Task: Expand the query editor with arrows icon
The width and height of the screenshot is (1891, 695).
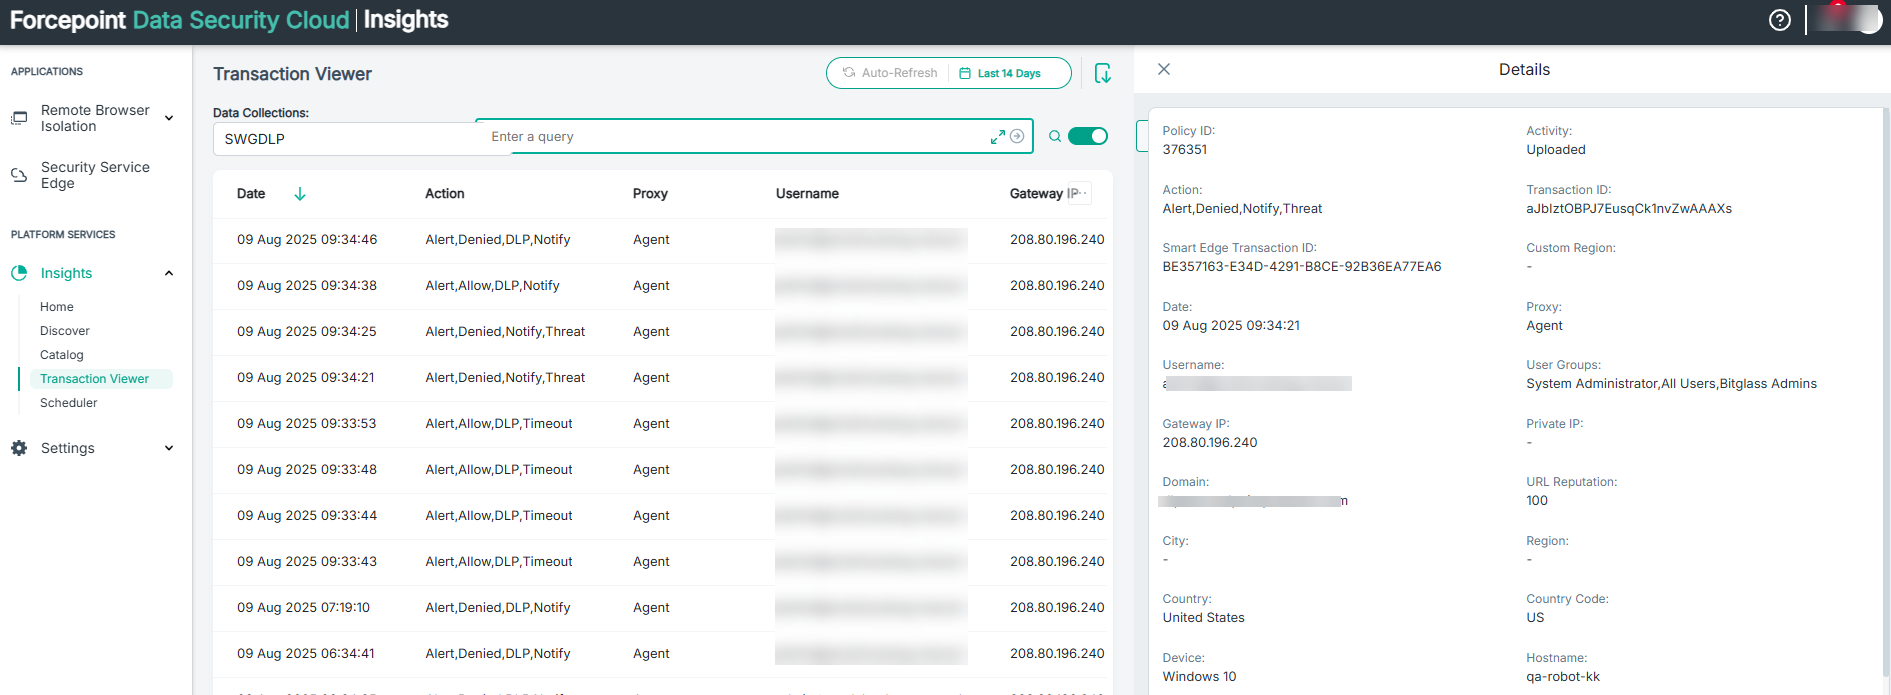Action: pyautogui.click(x=997, y=137)
